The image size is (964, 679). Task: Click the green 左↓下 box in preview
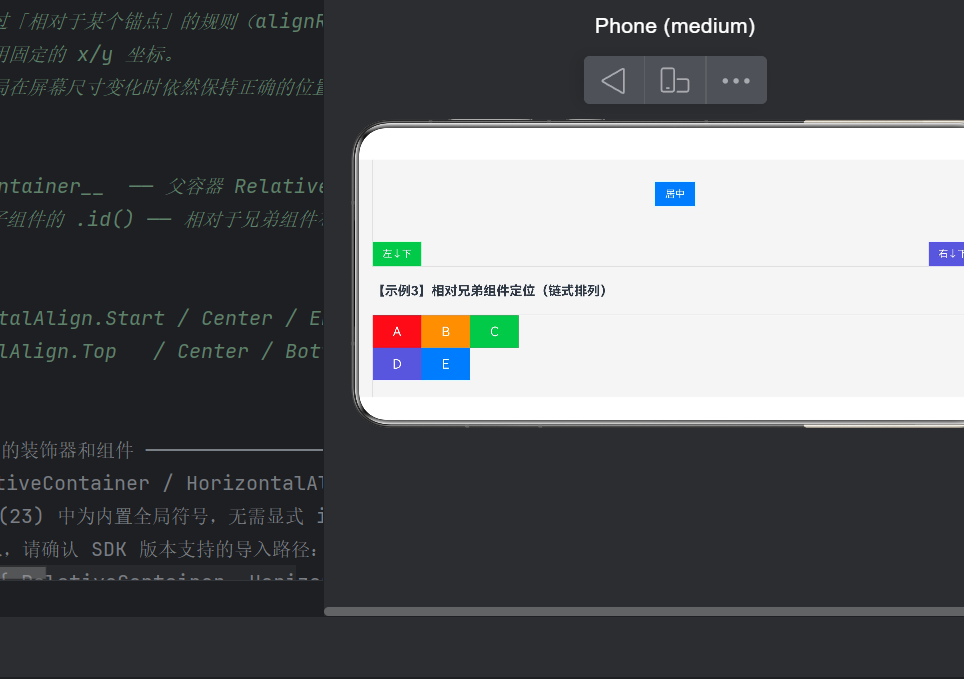(397, 253)
